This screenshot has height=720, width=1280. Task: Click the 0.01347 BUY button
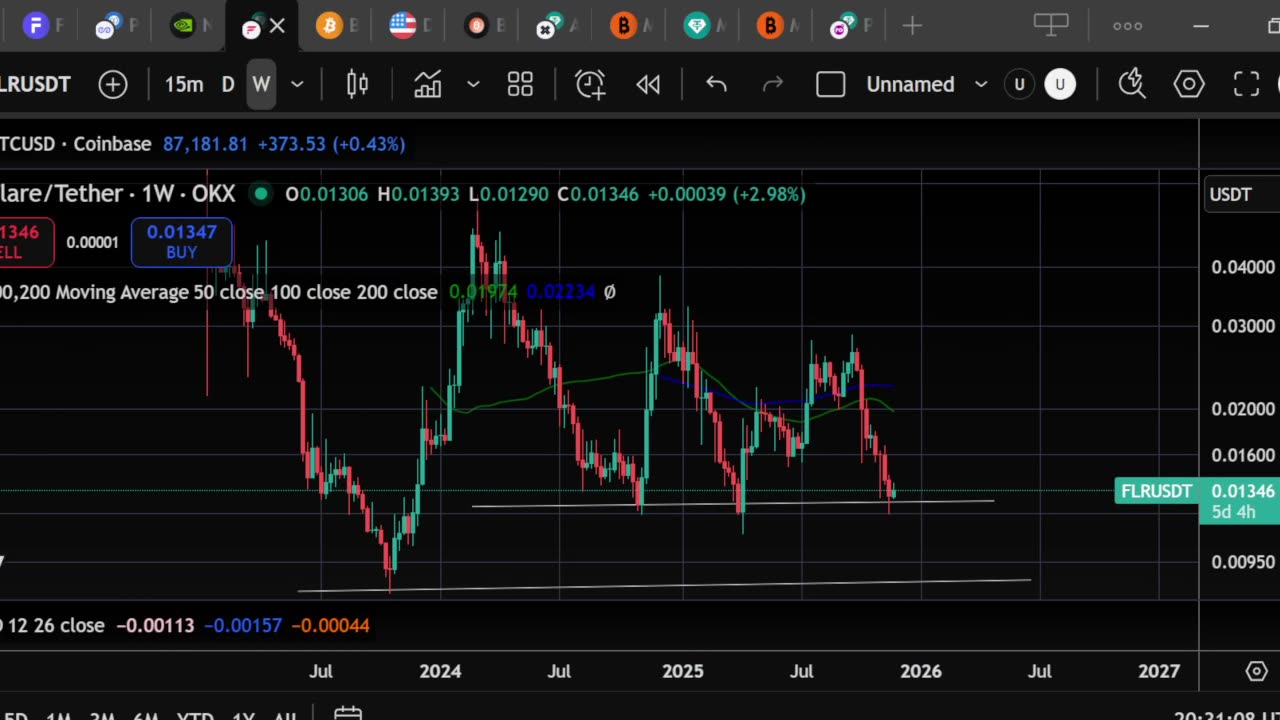[x=181, y=242]
